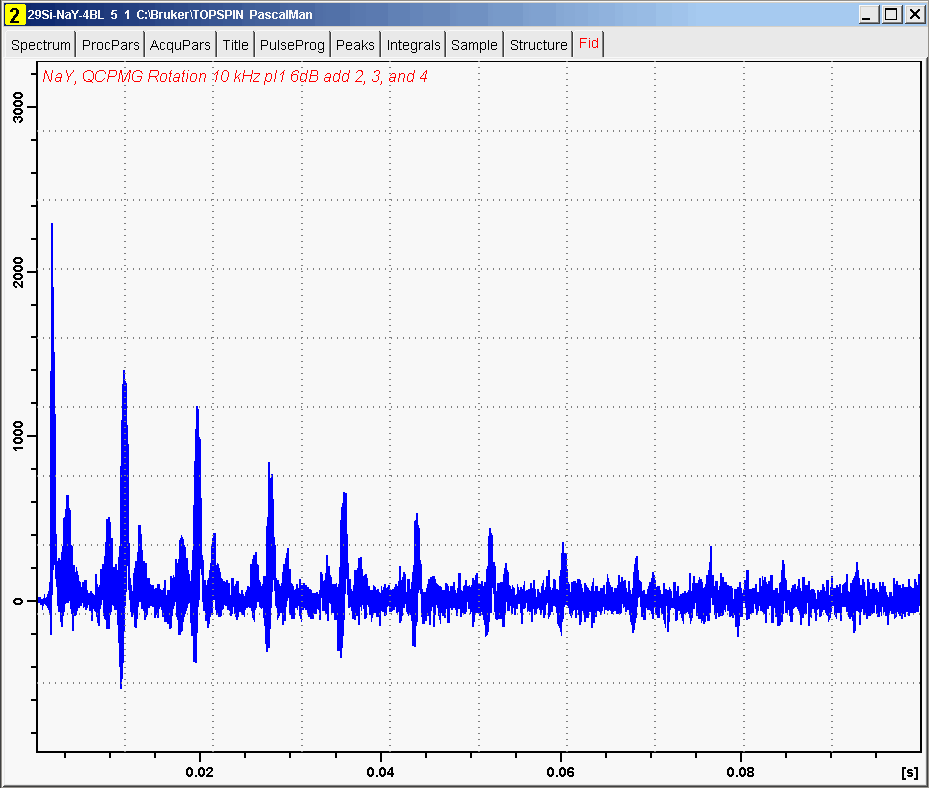Show the PulseProg tab
This screenshot has height=788, width=929.
point(293,45)
